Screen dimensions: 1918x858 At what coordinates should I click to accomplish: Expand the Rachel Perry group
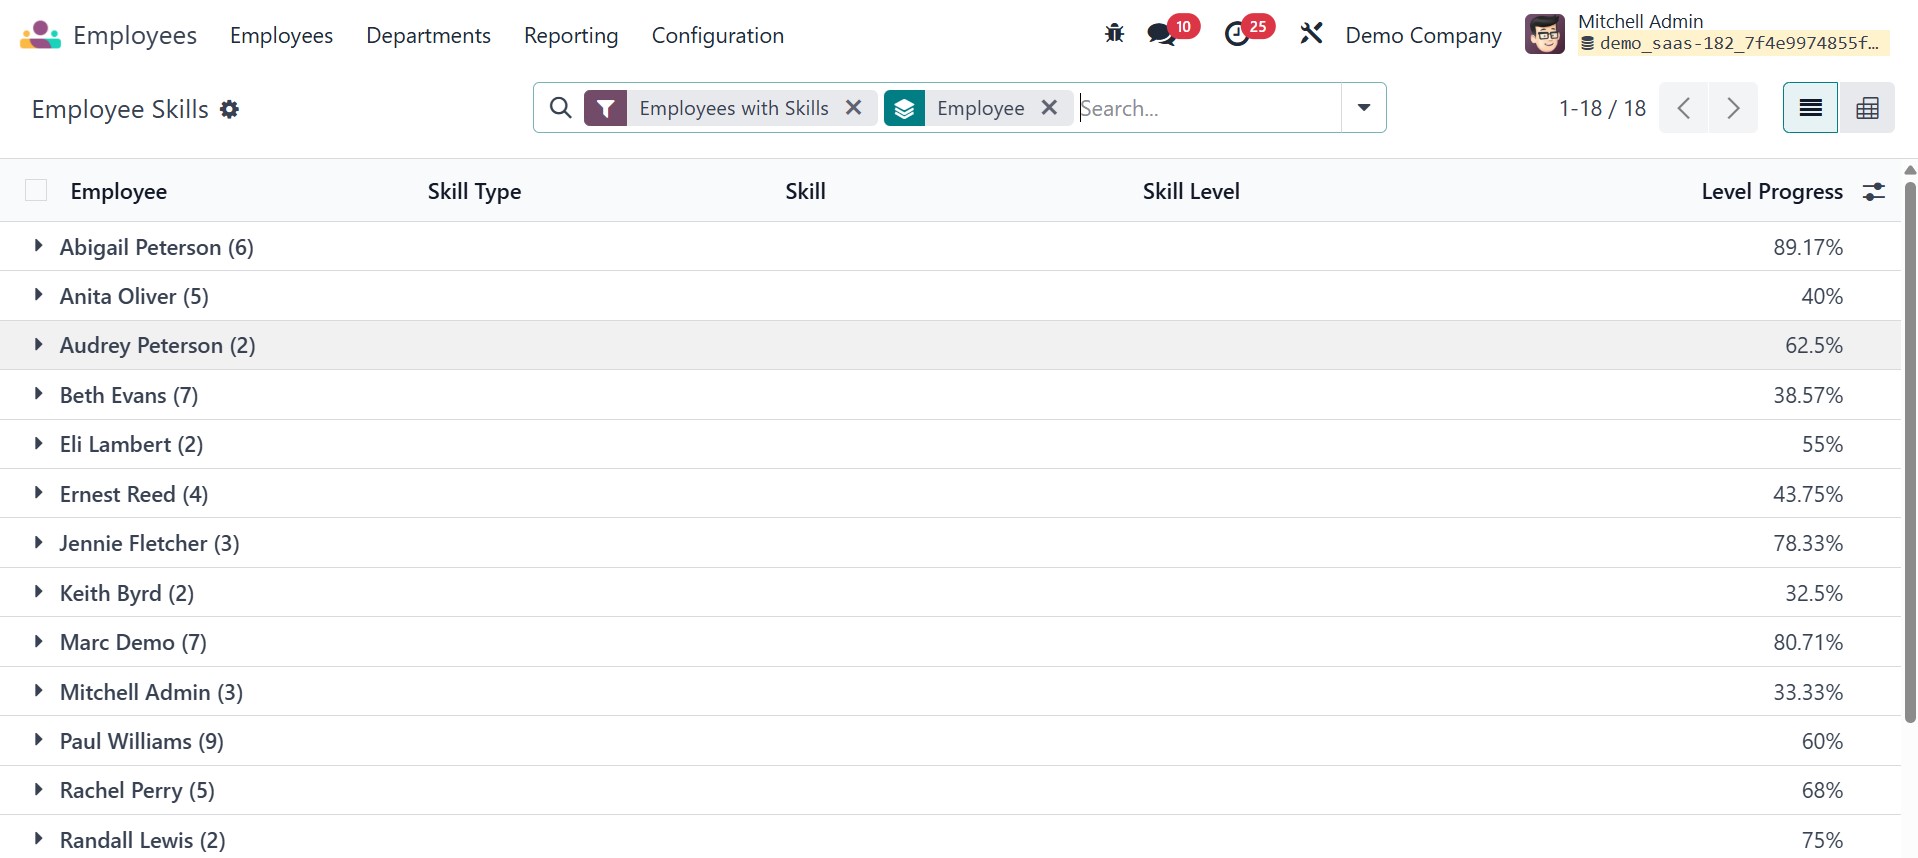(x=38, y=790)
